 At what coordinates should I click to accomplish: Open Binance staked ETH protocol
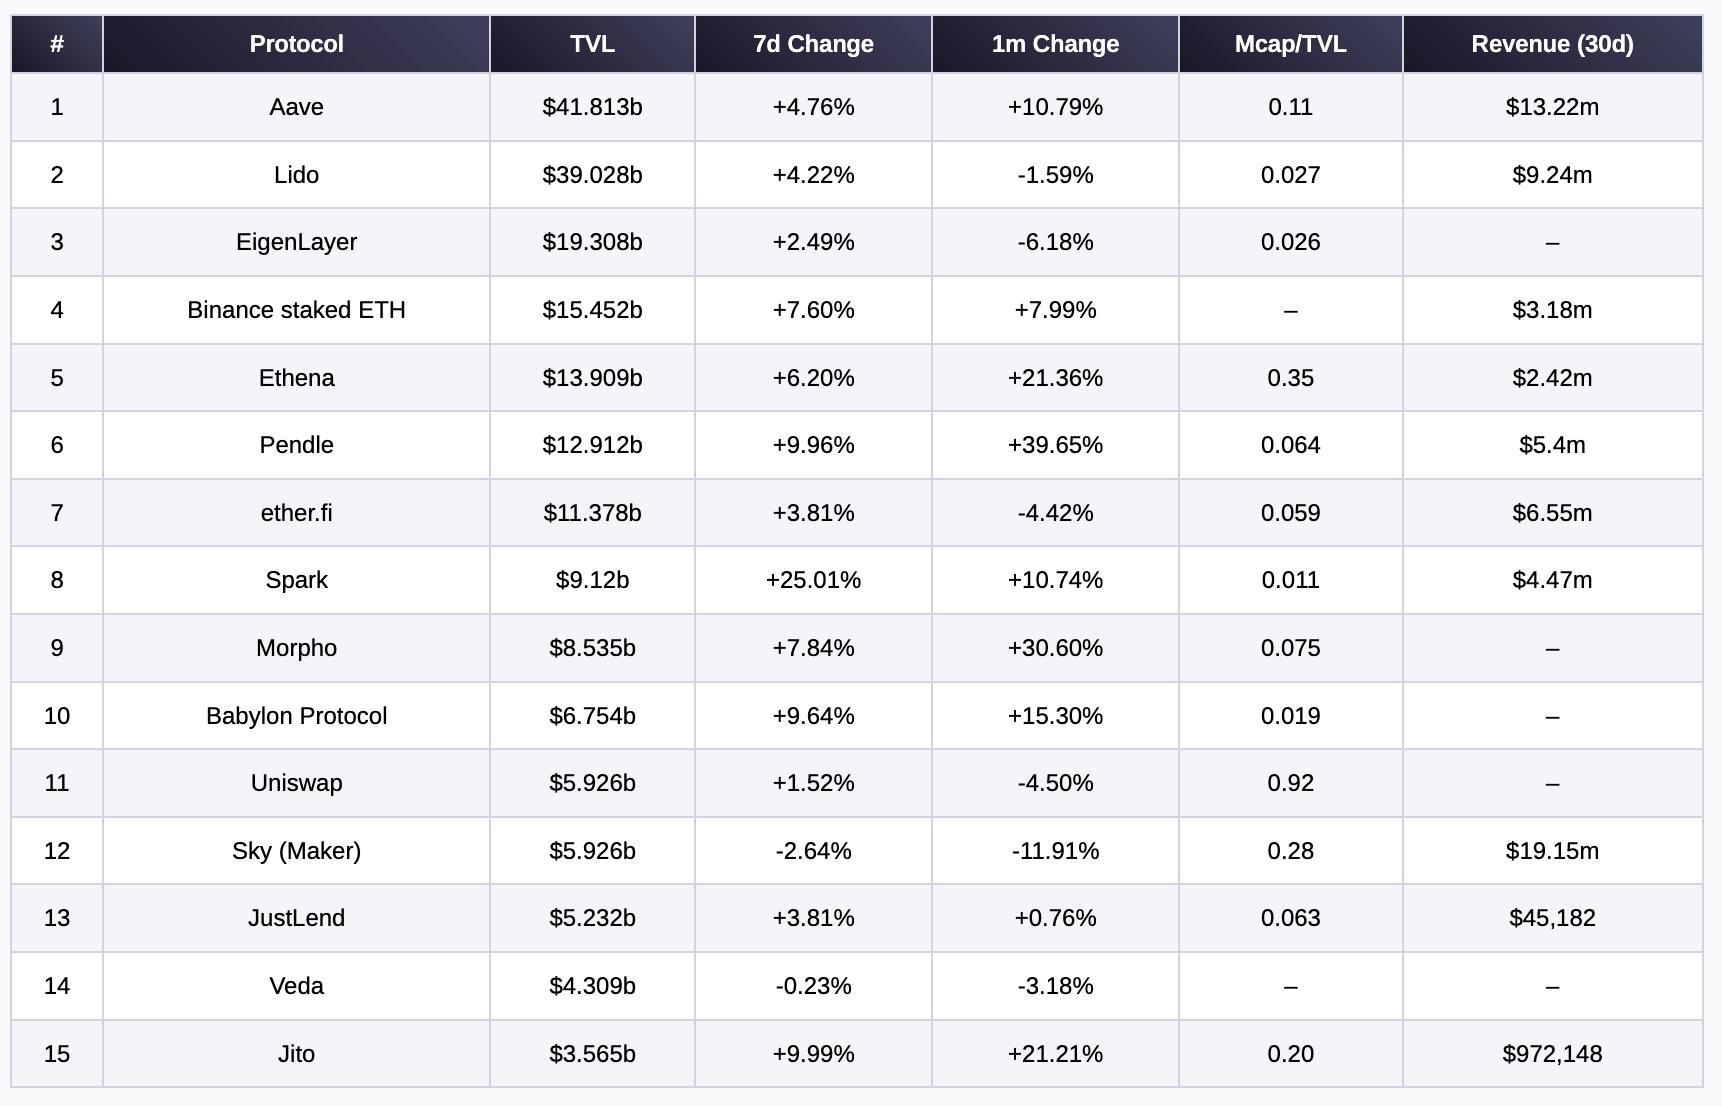pos(296,310)
